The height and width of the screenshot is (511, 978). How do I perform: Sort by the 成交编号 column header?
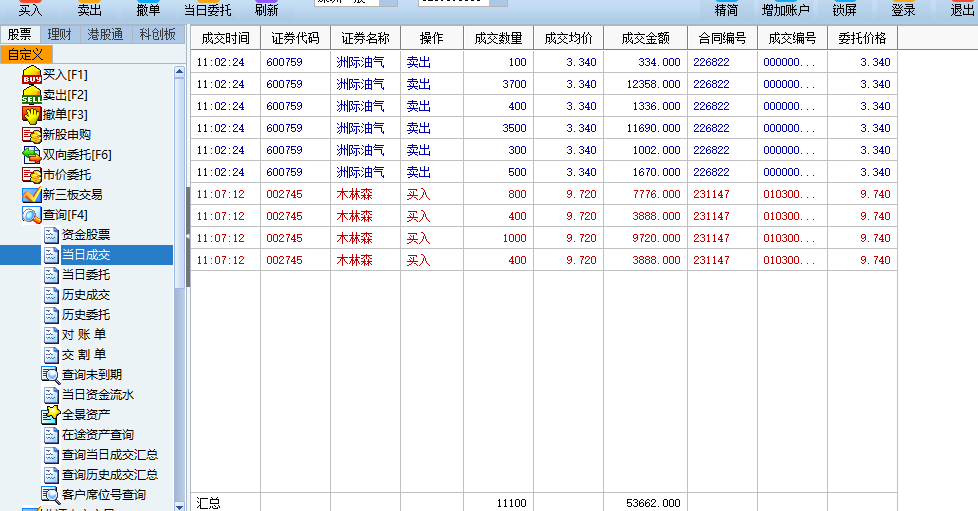[792, 38]
